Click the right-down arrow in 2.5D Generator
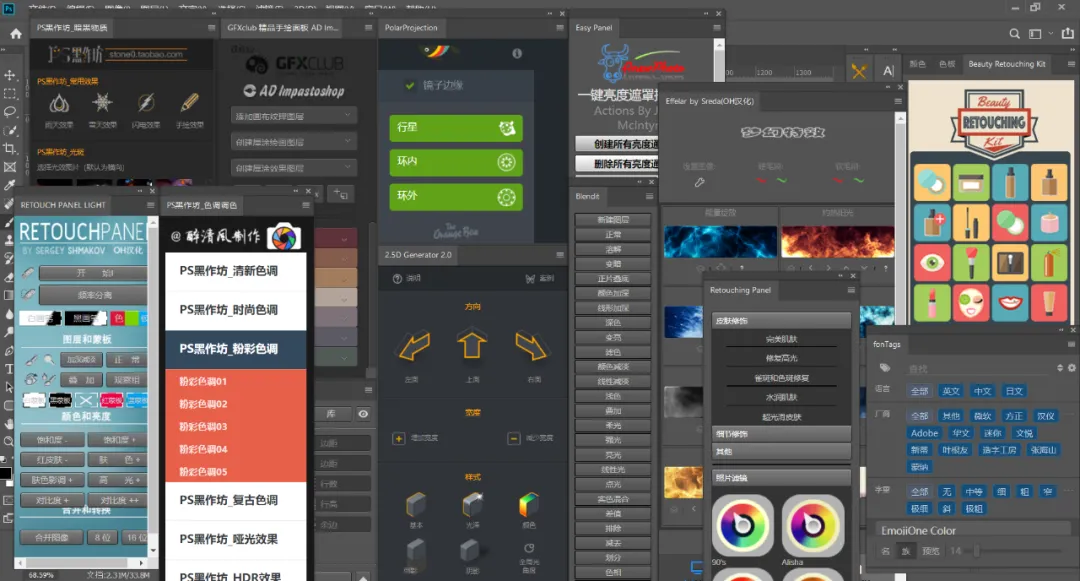 point(531,346)
